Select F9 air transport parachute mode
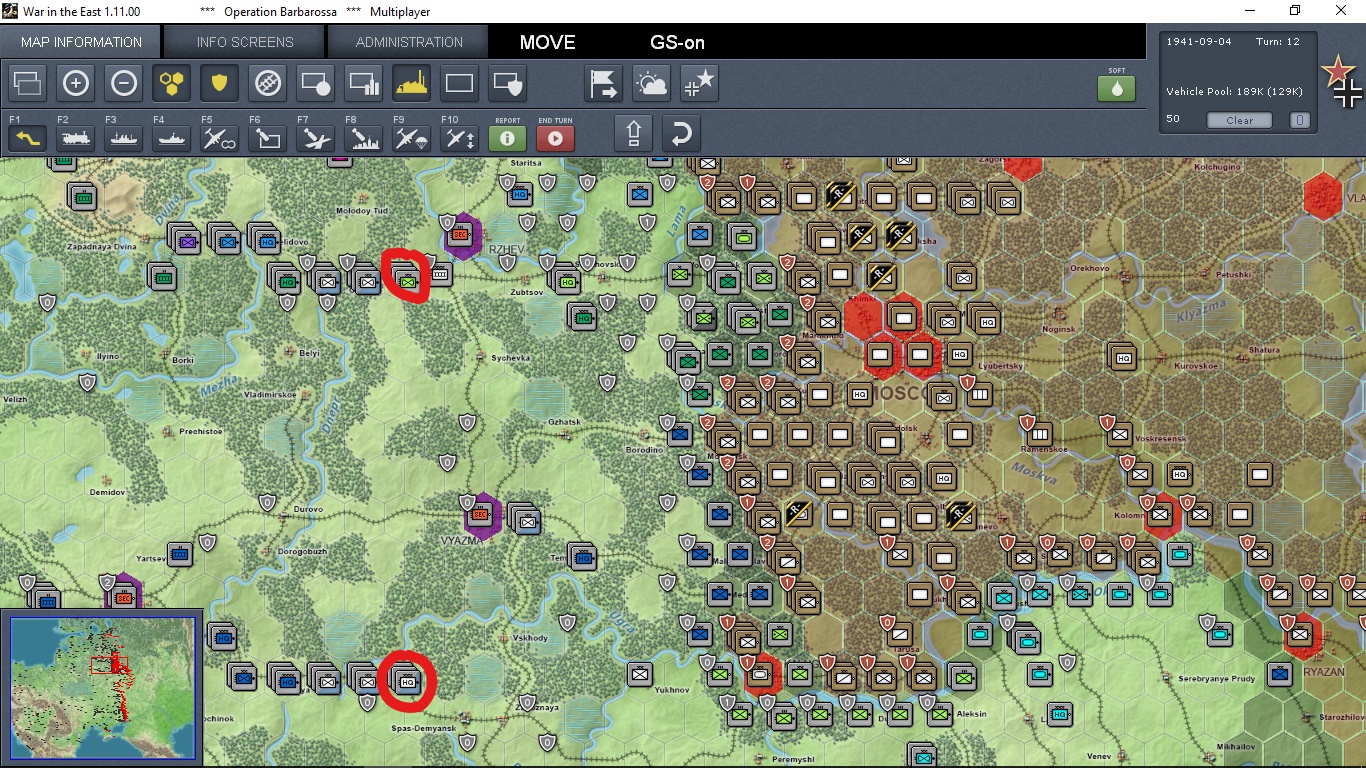 pyautogui.click(x=411, y=138)
